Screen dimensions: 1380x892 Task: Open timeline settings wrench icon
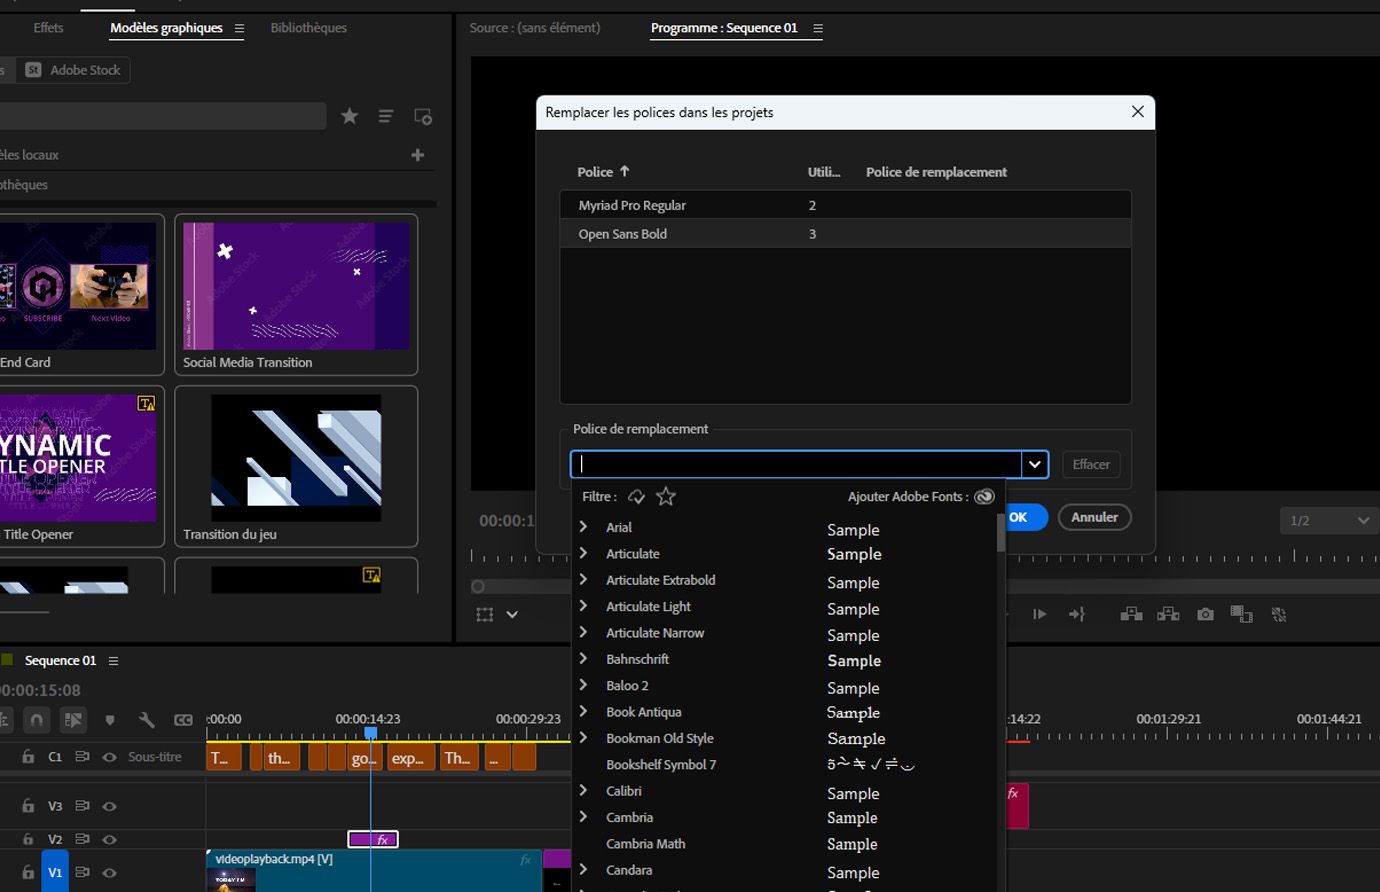(x=146, y=720)
